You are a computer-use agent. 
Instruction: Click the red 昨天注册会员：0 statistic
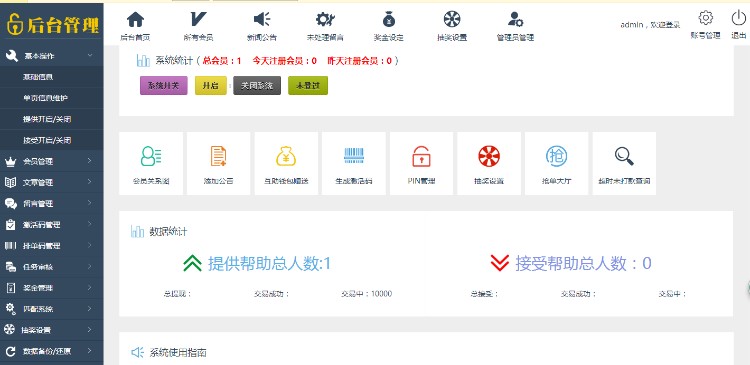(360, 61)
